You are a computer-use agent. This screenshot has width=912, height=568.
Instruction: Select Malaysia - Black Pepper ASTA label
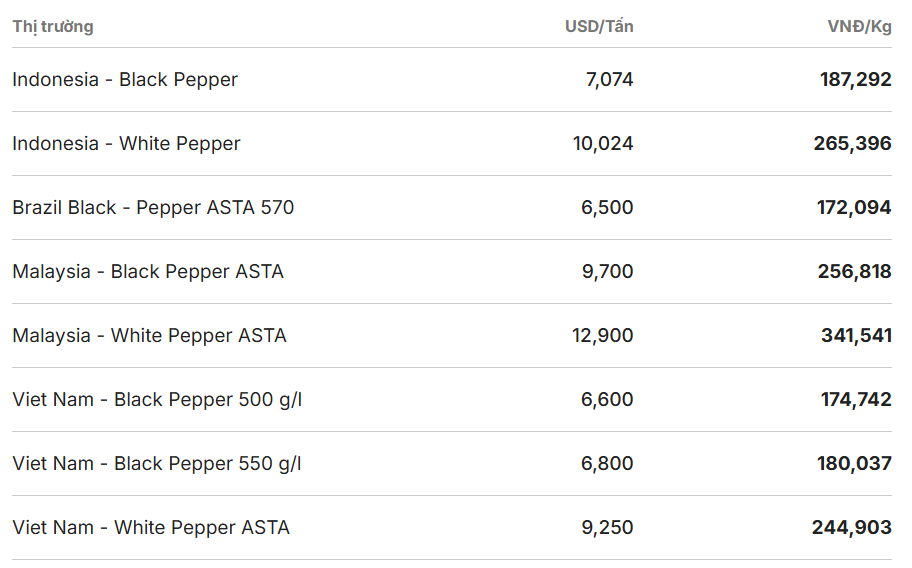coord(148,272)
